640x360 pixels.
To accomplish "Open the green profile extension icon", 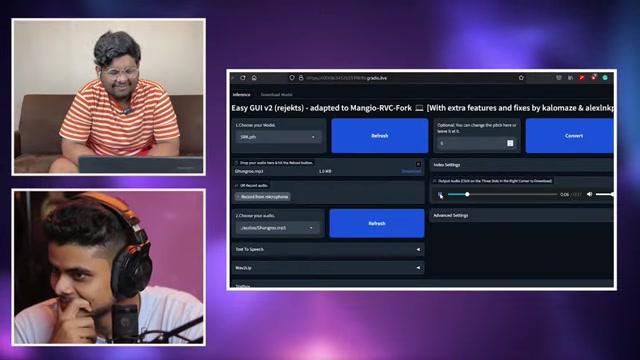I will pos(605,78).
